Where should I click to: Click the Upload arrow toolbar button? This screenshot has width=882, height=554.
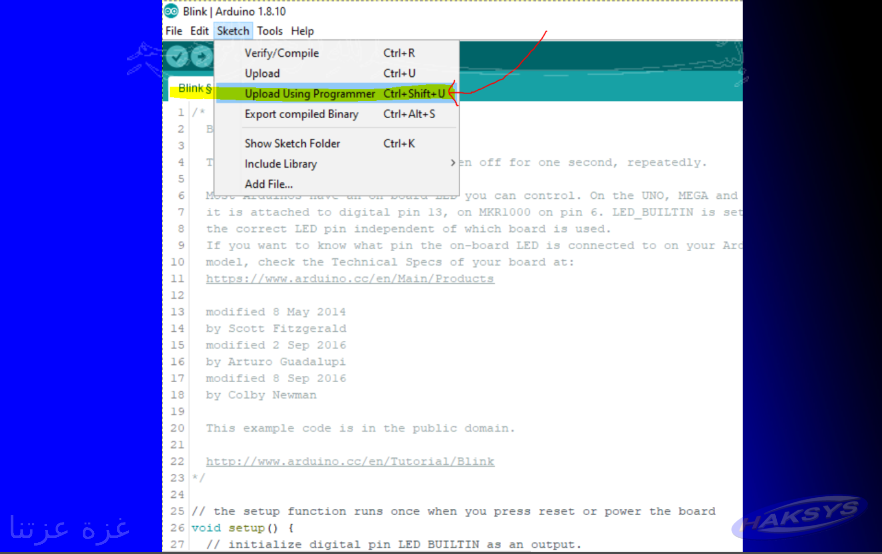(x=201, y=57)
